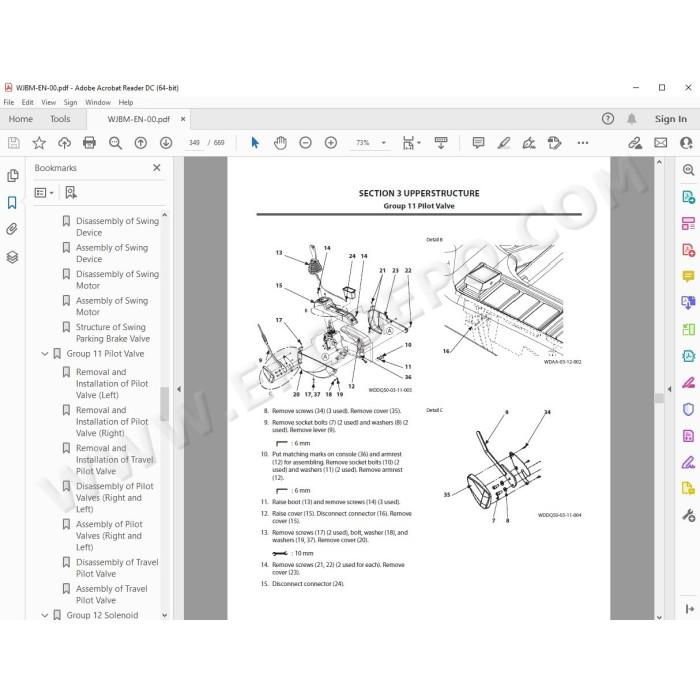This screenshot has height=700, width=700.
Task: Open the Edit menu
Action: pos(28,102)
